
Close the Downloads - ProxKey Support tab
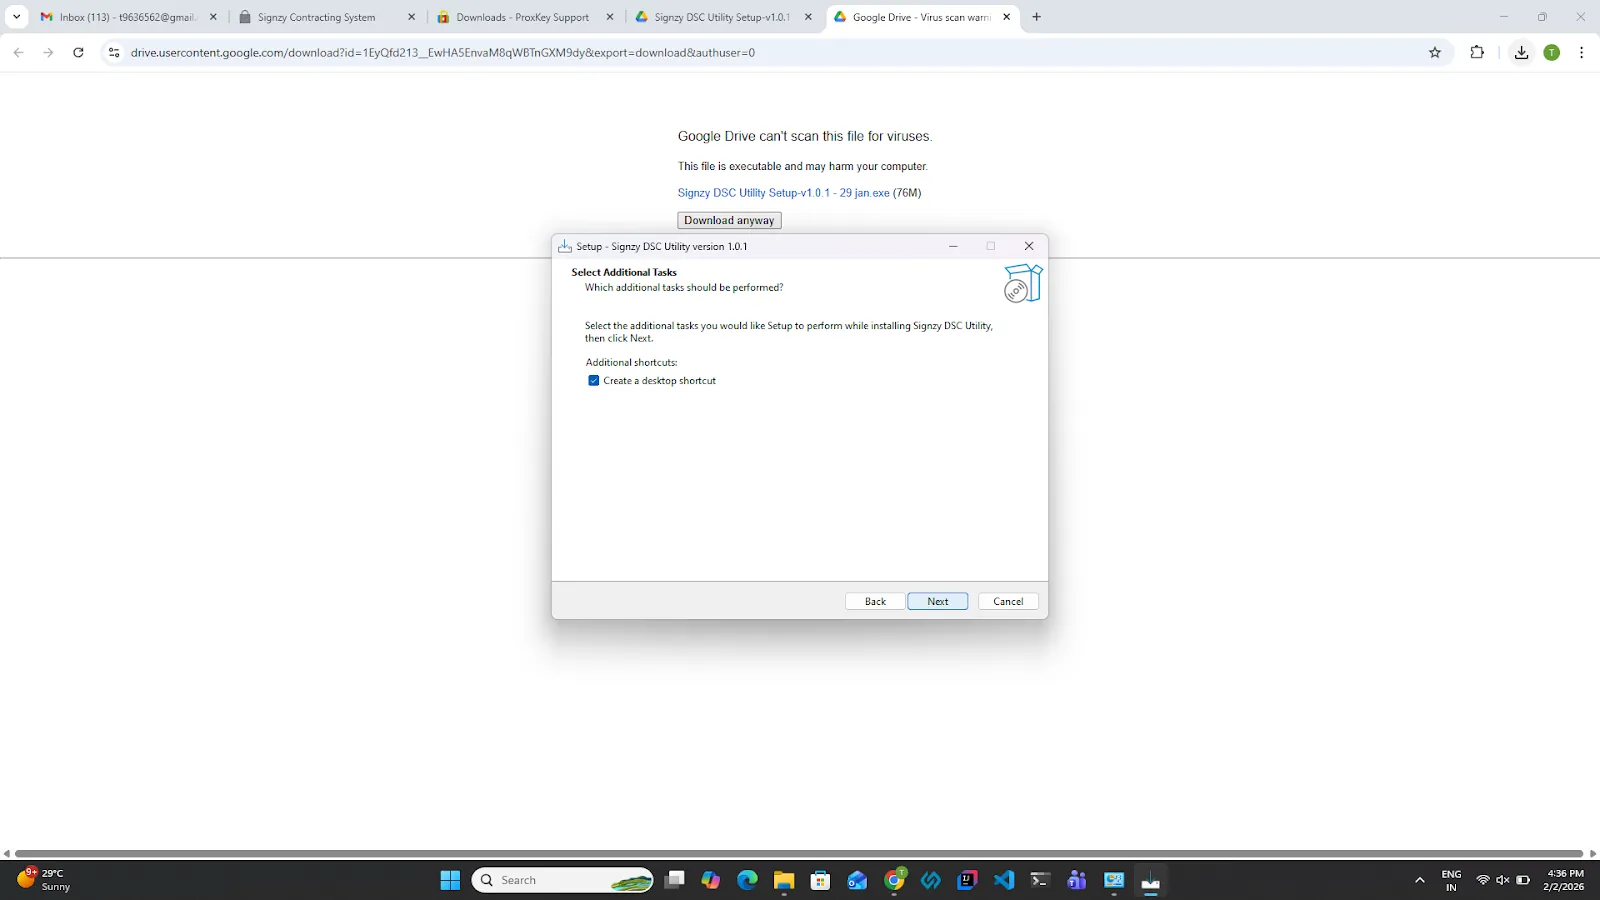pyautogui.click(x=610, y=17)
